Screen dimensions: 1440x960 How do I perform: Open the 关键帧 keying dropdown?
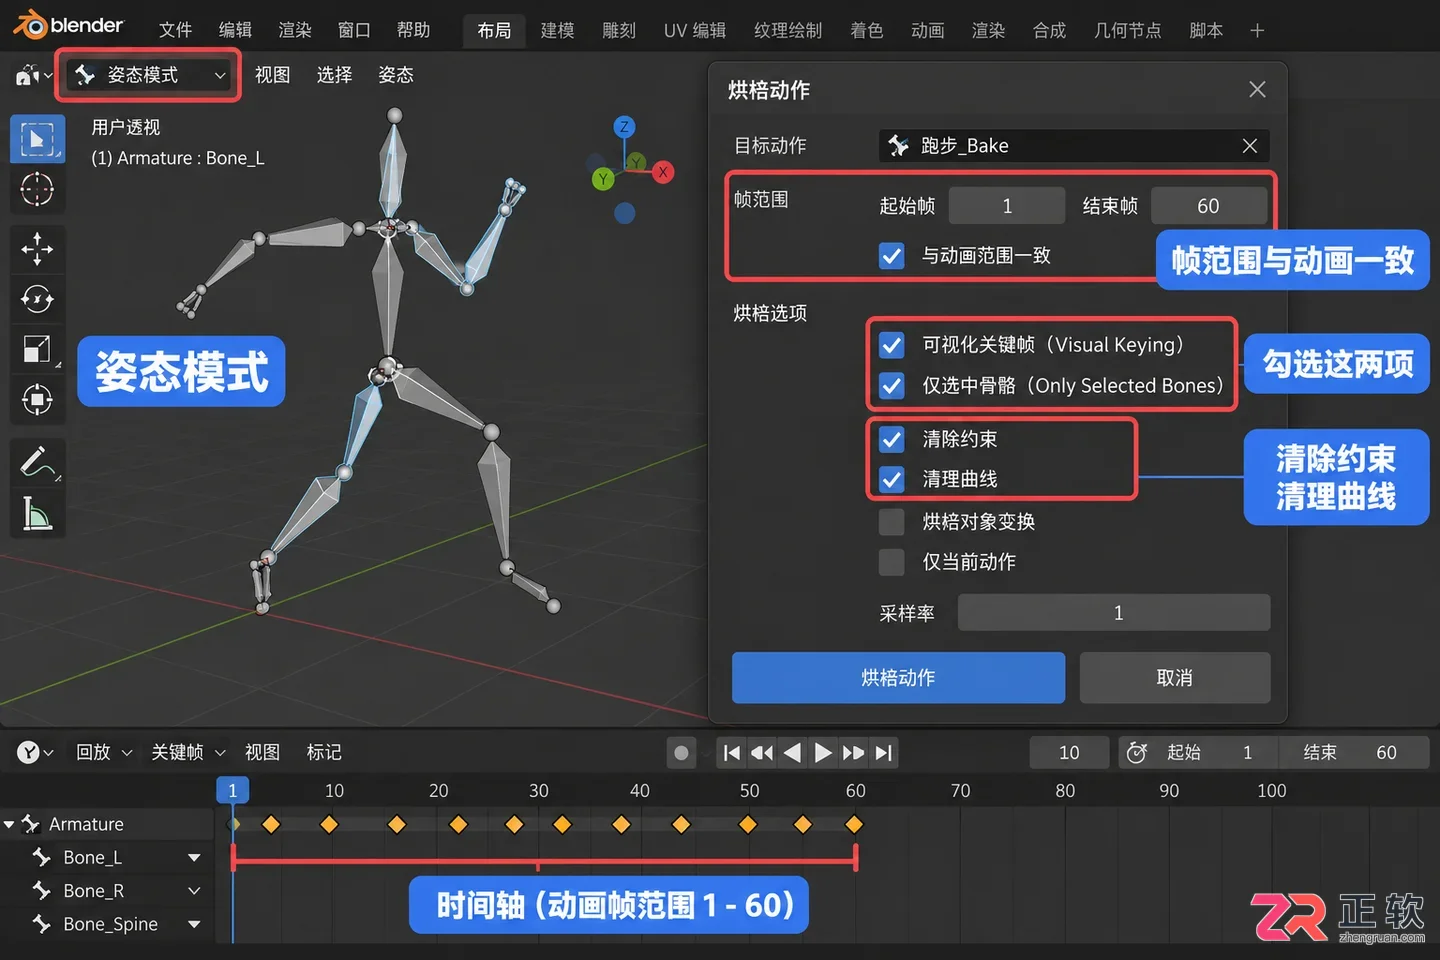(x=188, y=752)
